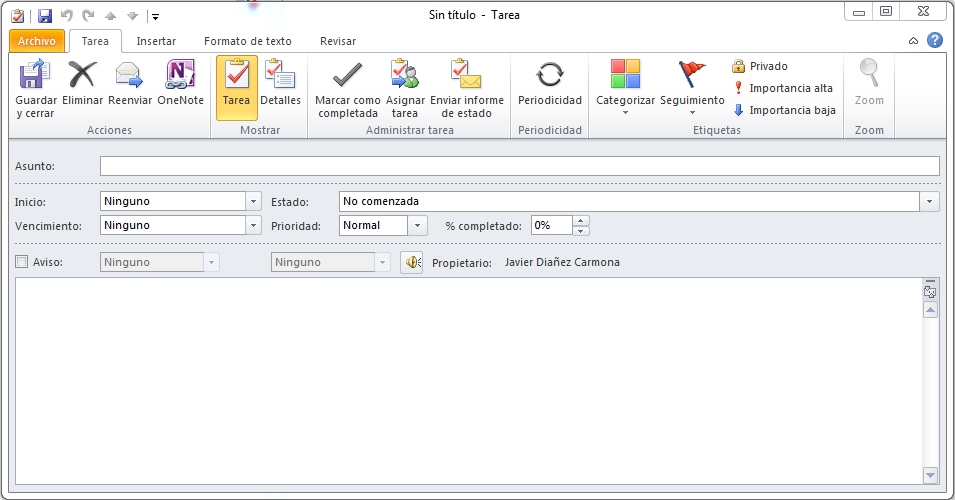The width and height of the screenshot is (955, 500).
Task: Select the Tarea ribbon tab
Action: [x=95, y=41]
